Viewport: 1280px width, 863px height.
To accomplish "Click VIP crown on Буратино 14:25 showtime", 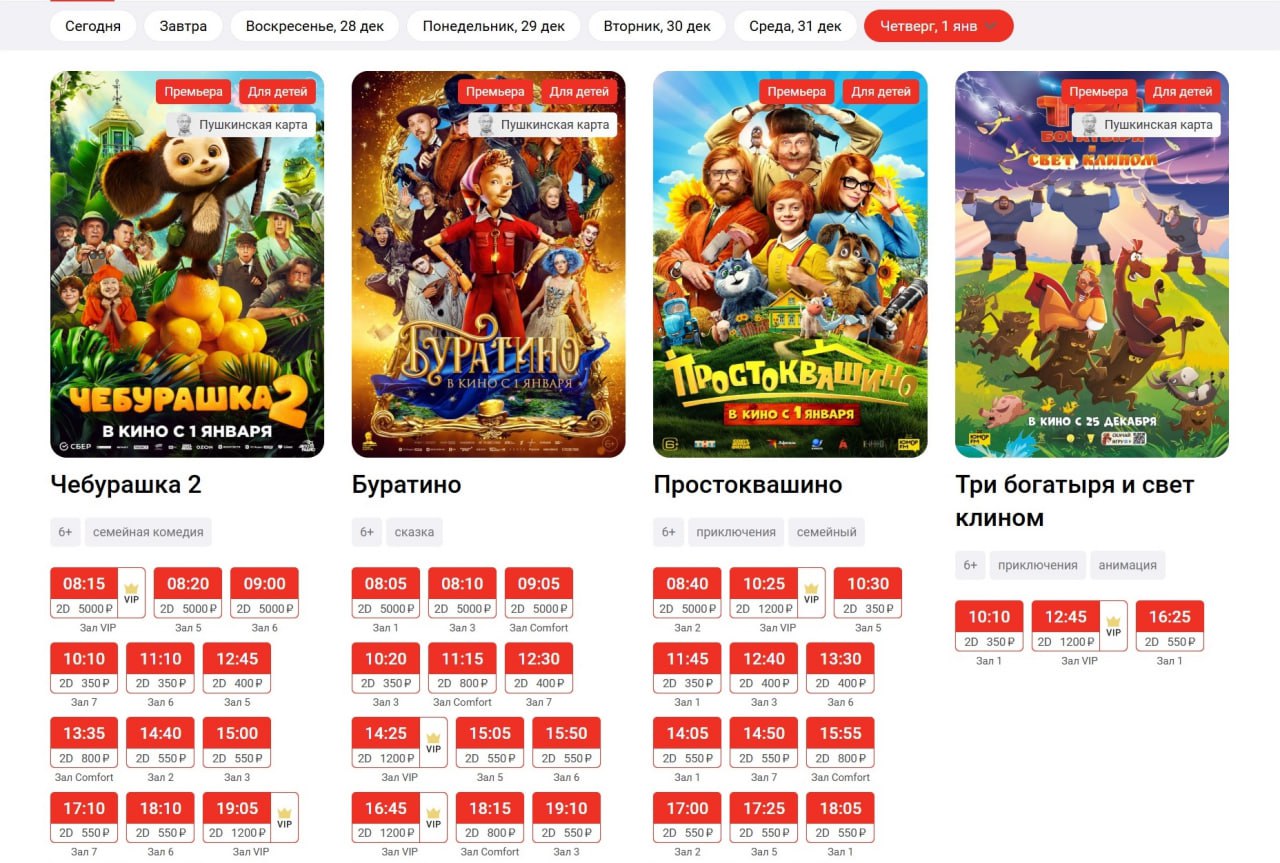I will pyautogui.click(x=433, y=737).
